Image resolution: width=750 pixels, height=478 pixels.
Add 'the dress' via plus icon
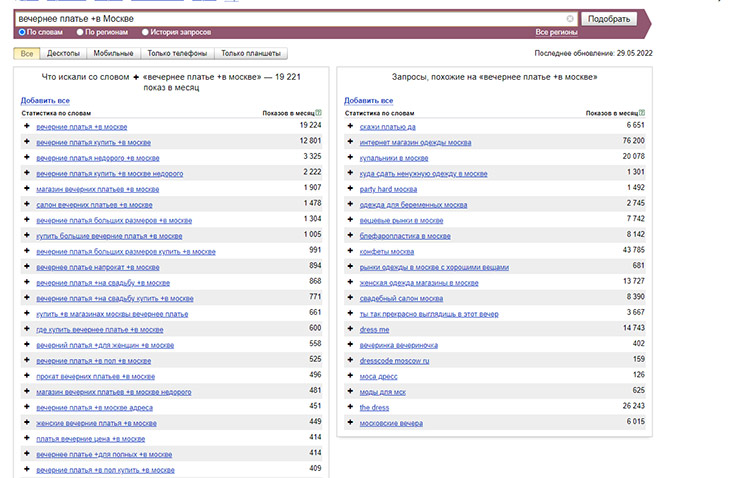click(350, 407)
